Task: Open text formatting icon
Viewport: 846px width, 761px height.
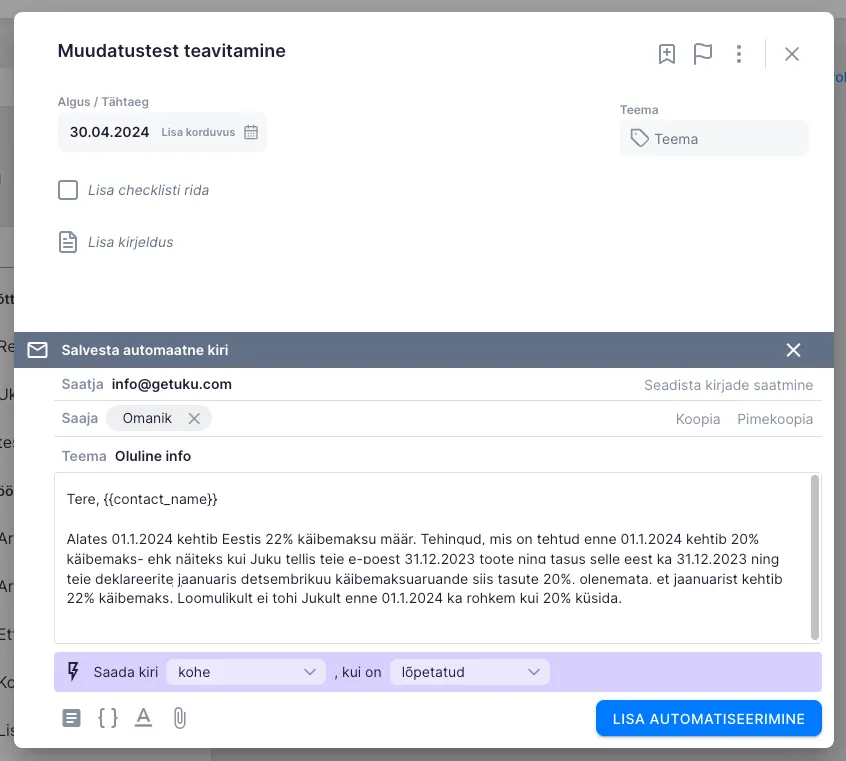Action: (x=143, y=717)
